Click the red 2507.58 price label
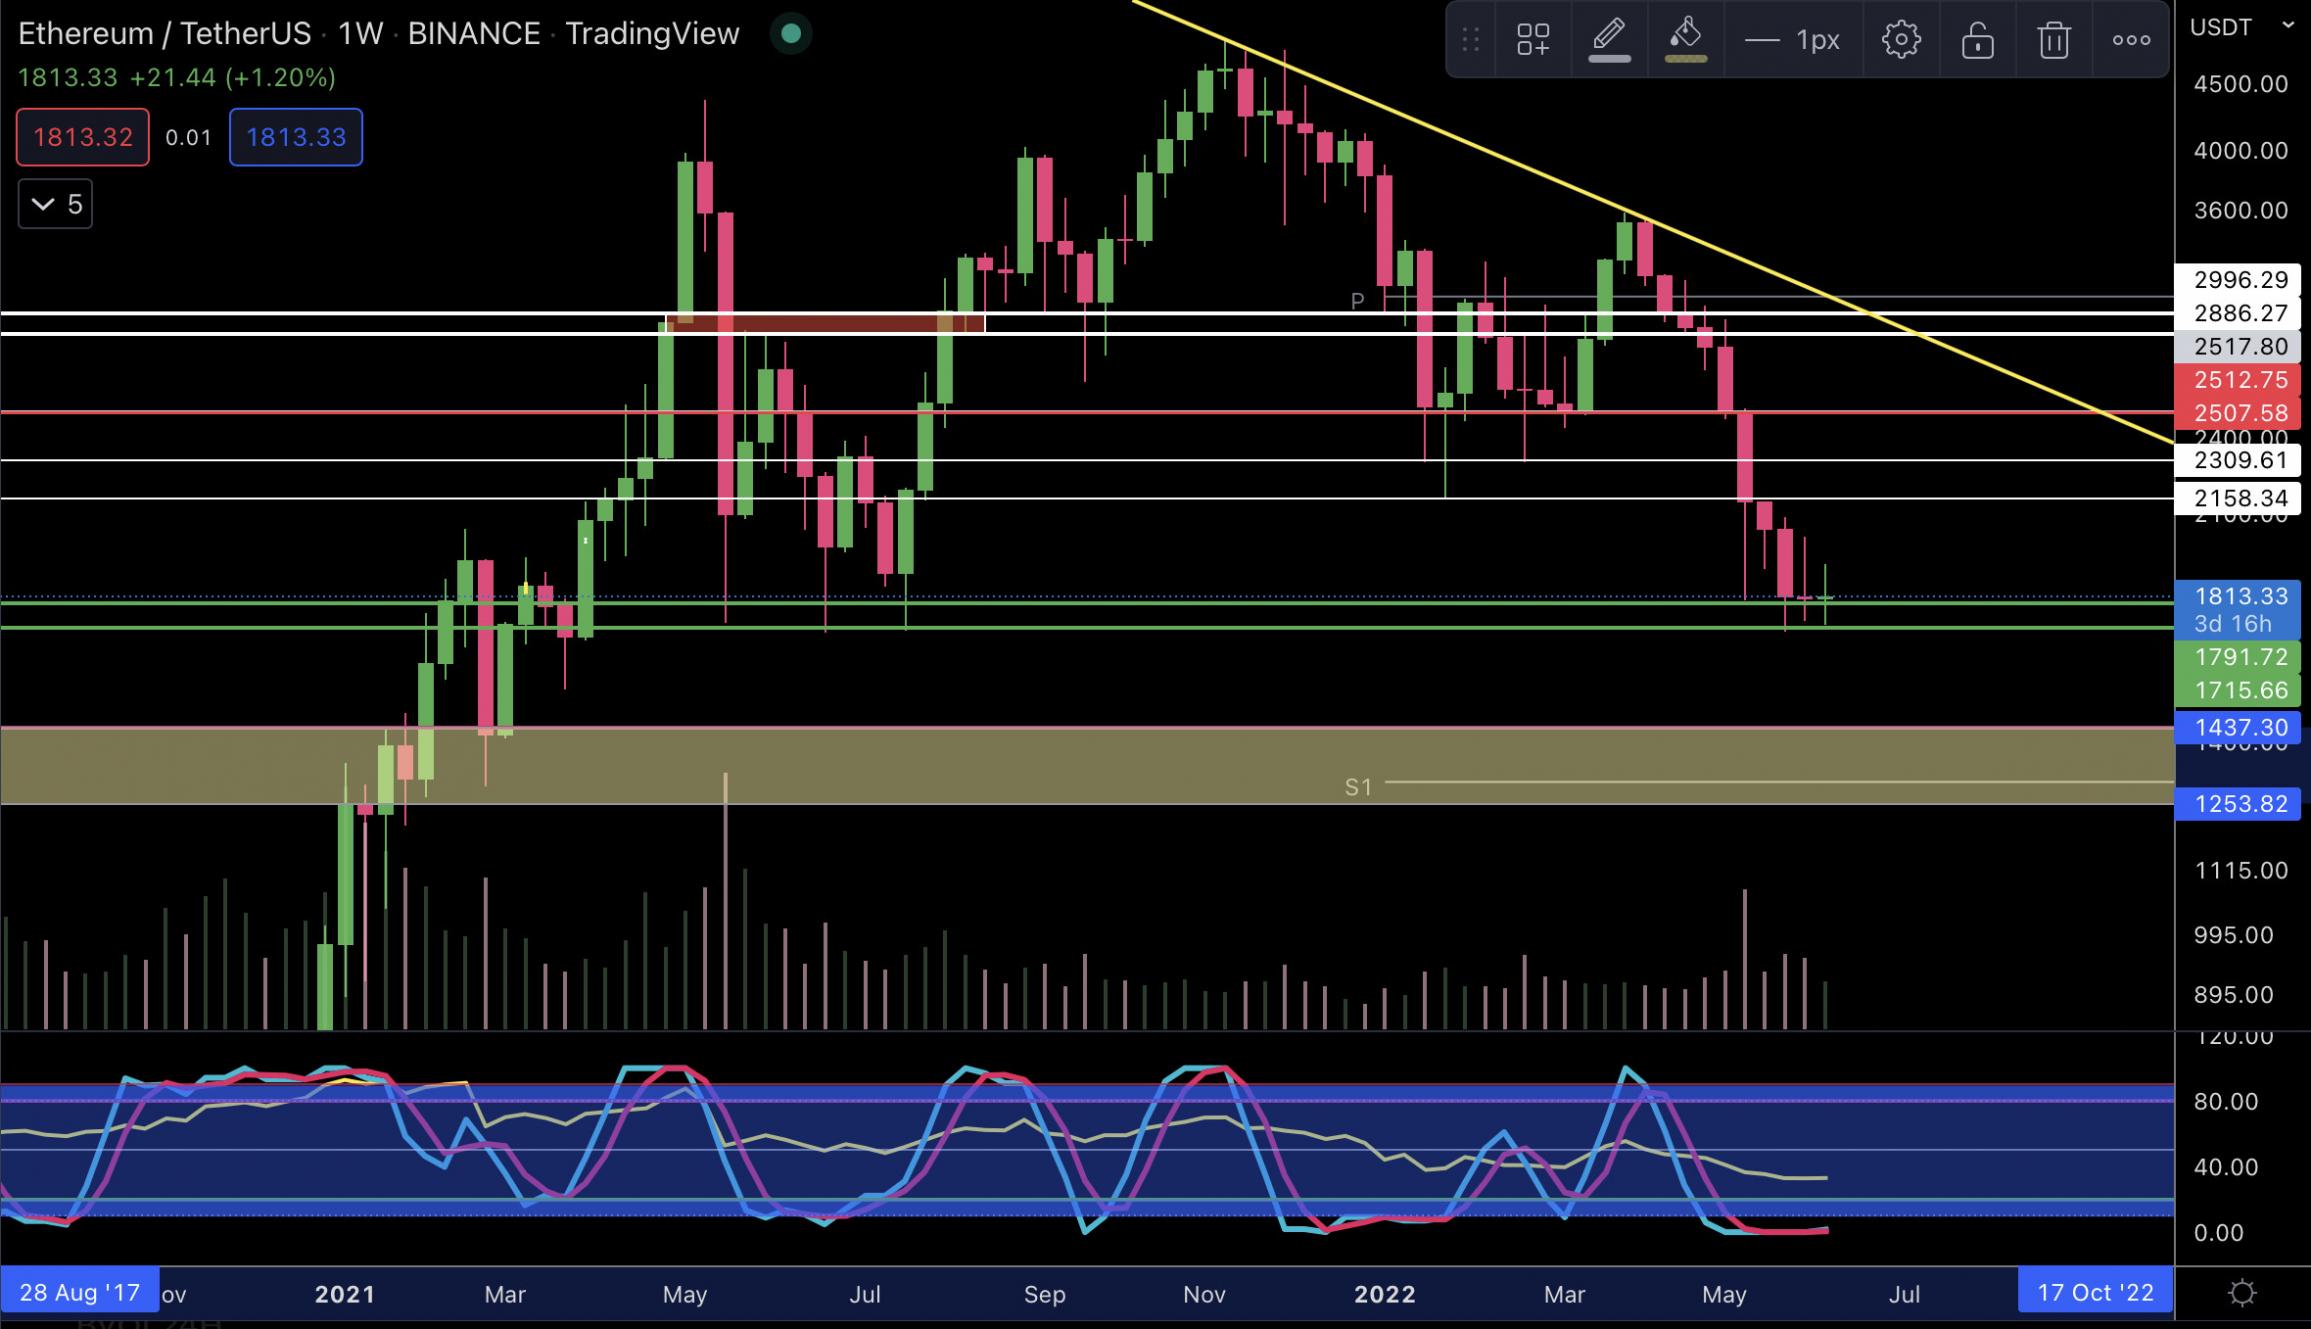The height and width of the screenshot is (1329, 2311). pos(2240,413)
